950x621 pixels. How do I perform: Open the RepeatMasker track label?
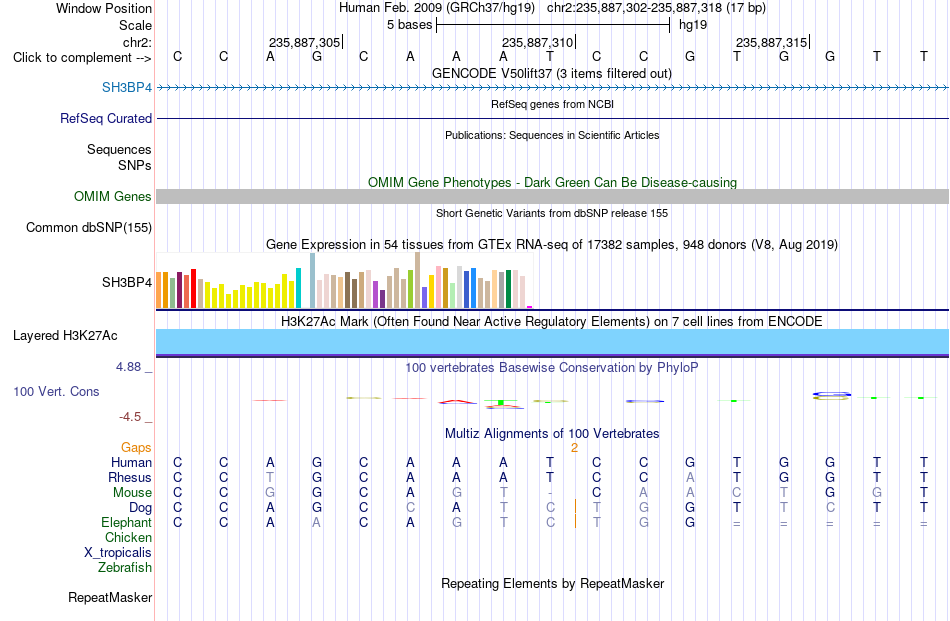click(110, 597)
